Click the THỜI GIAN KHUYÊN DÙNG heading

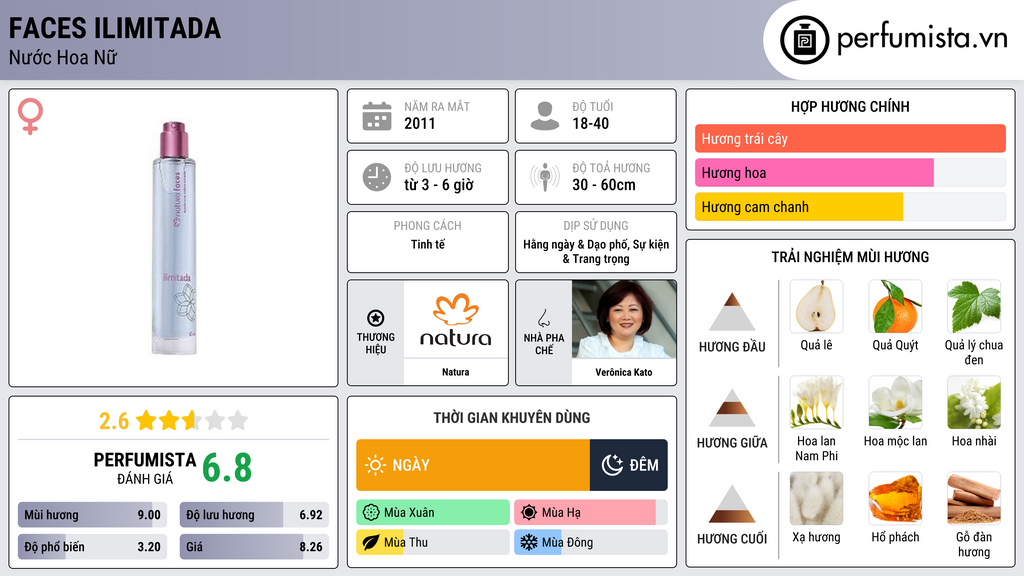coord(512,417)
